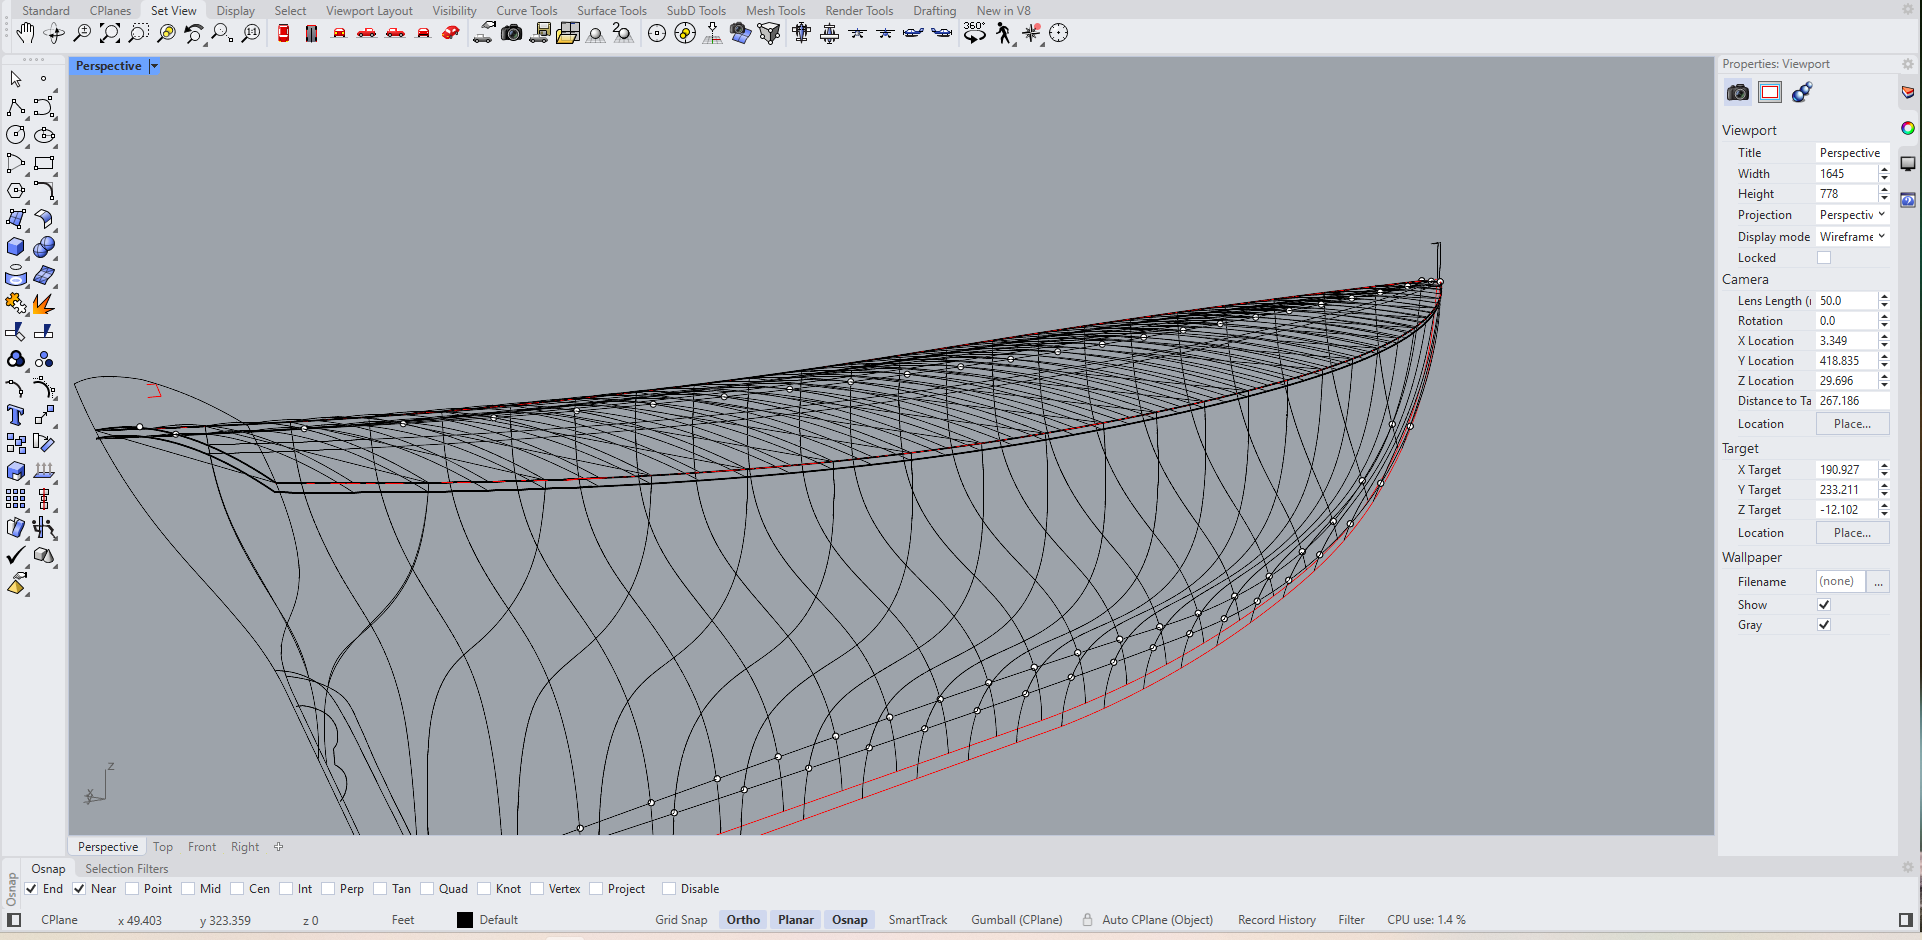Expand the Projection dropdown
Image resolution: width=1922 pixels, height=940 pixels.
[x=1852, y=215]
